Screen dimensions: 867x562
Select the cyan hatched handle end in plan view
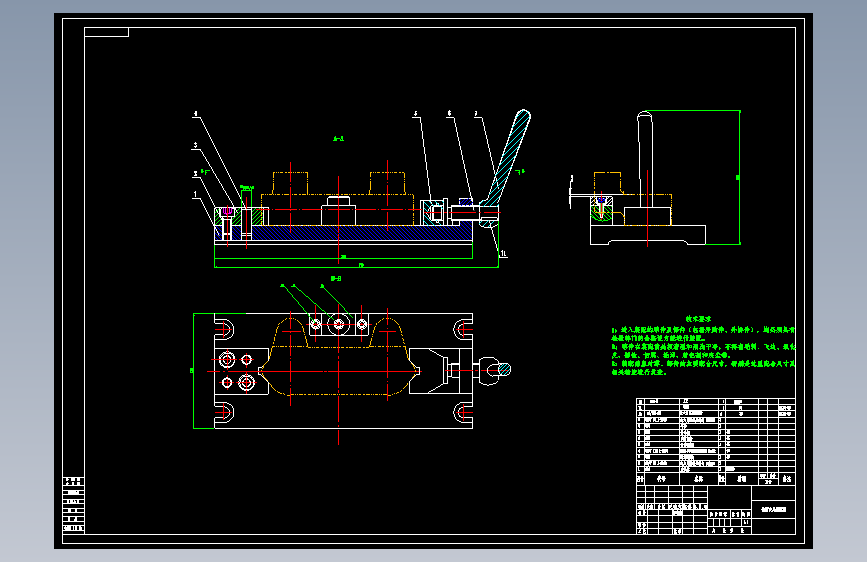504,369
